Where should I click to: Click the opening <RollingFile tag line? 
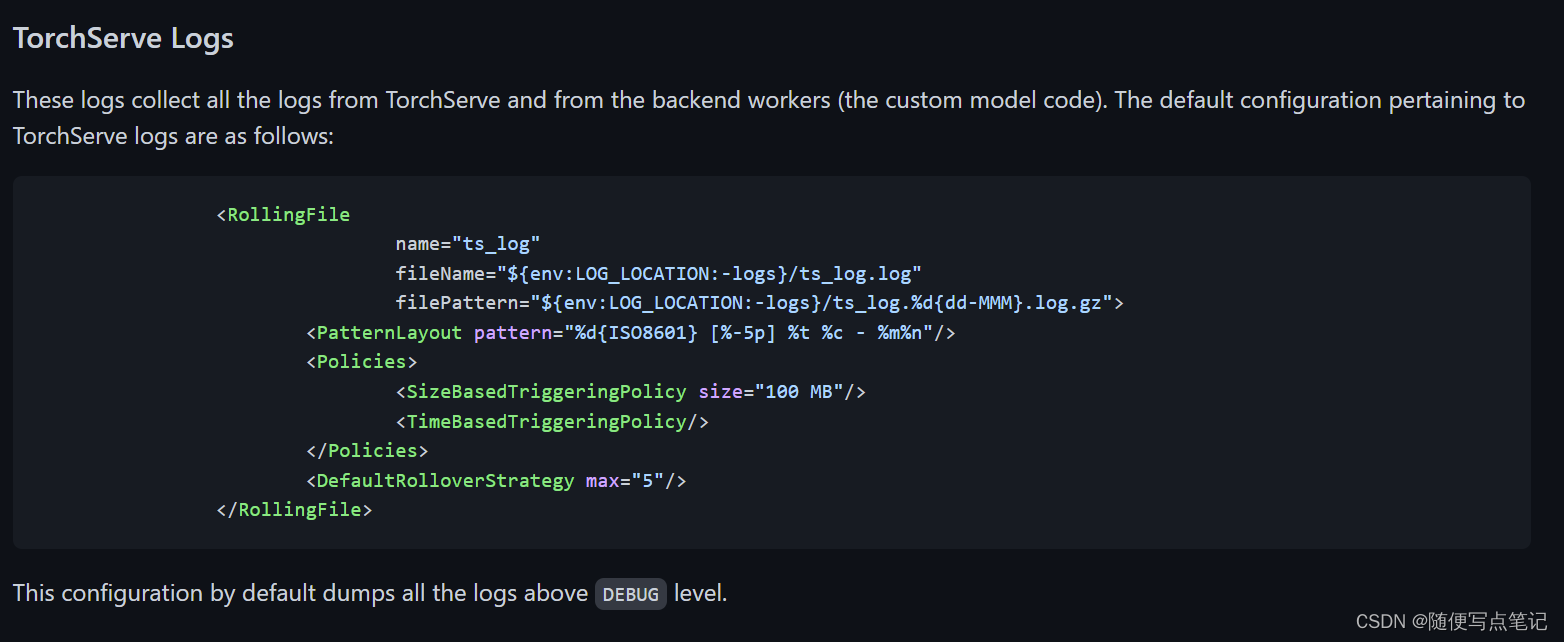click(x=283, y=214)
